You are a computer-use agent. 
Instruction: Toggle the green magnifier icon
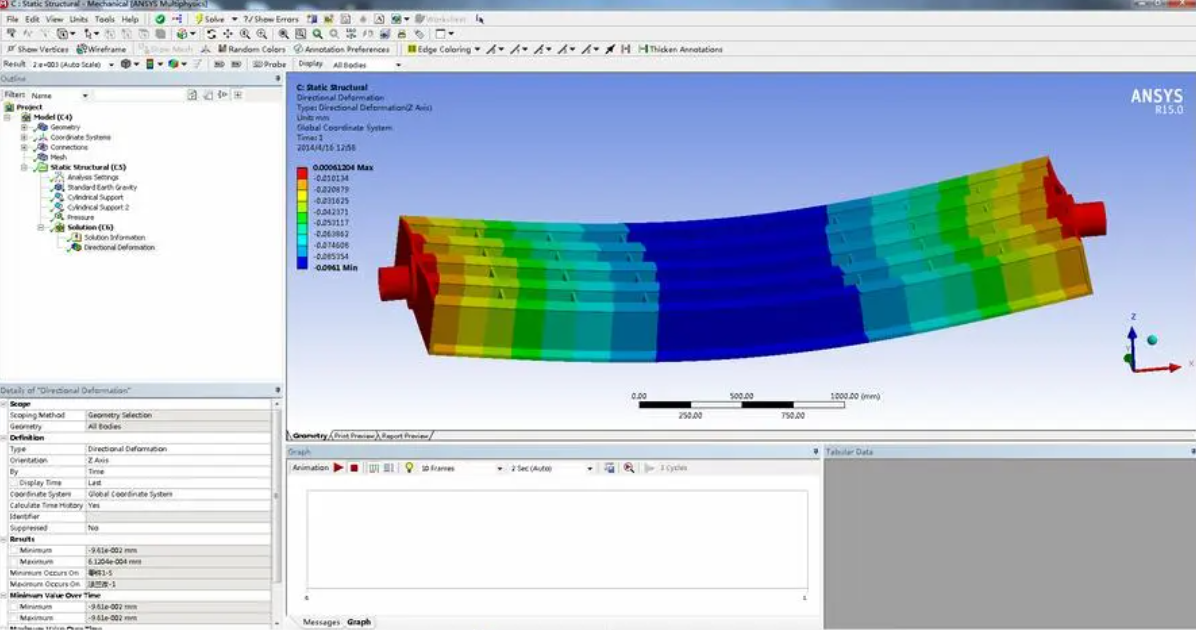pos(317,34)
